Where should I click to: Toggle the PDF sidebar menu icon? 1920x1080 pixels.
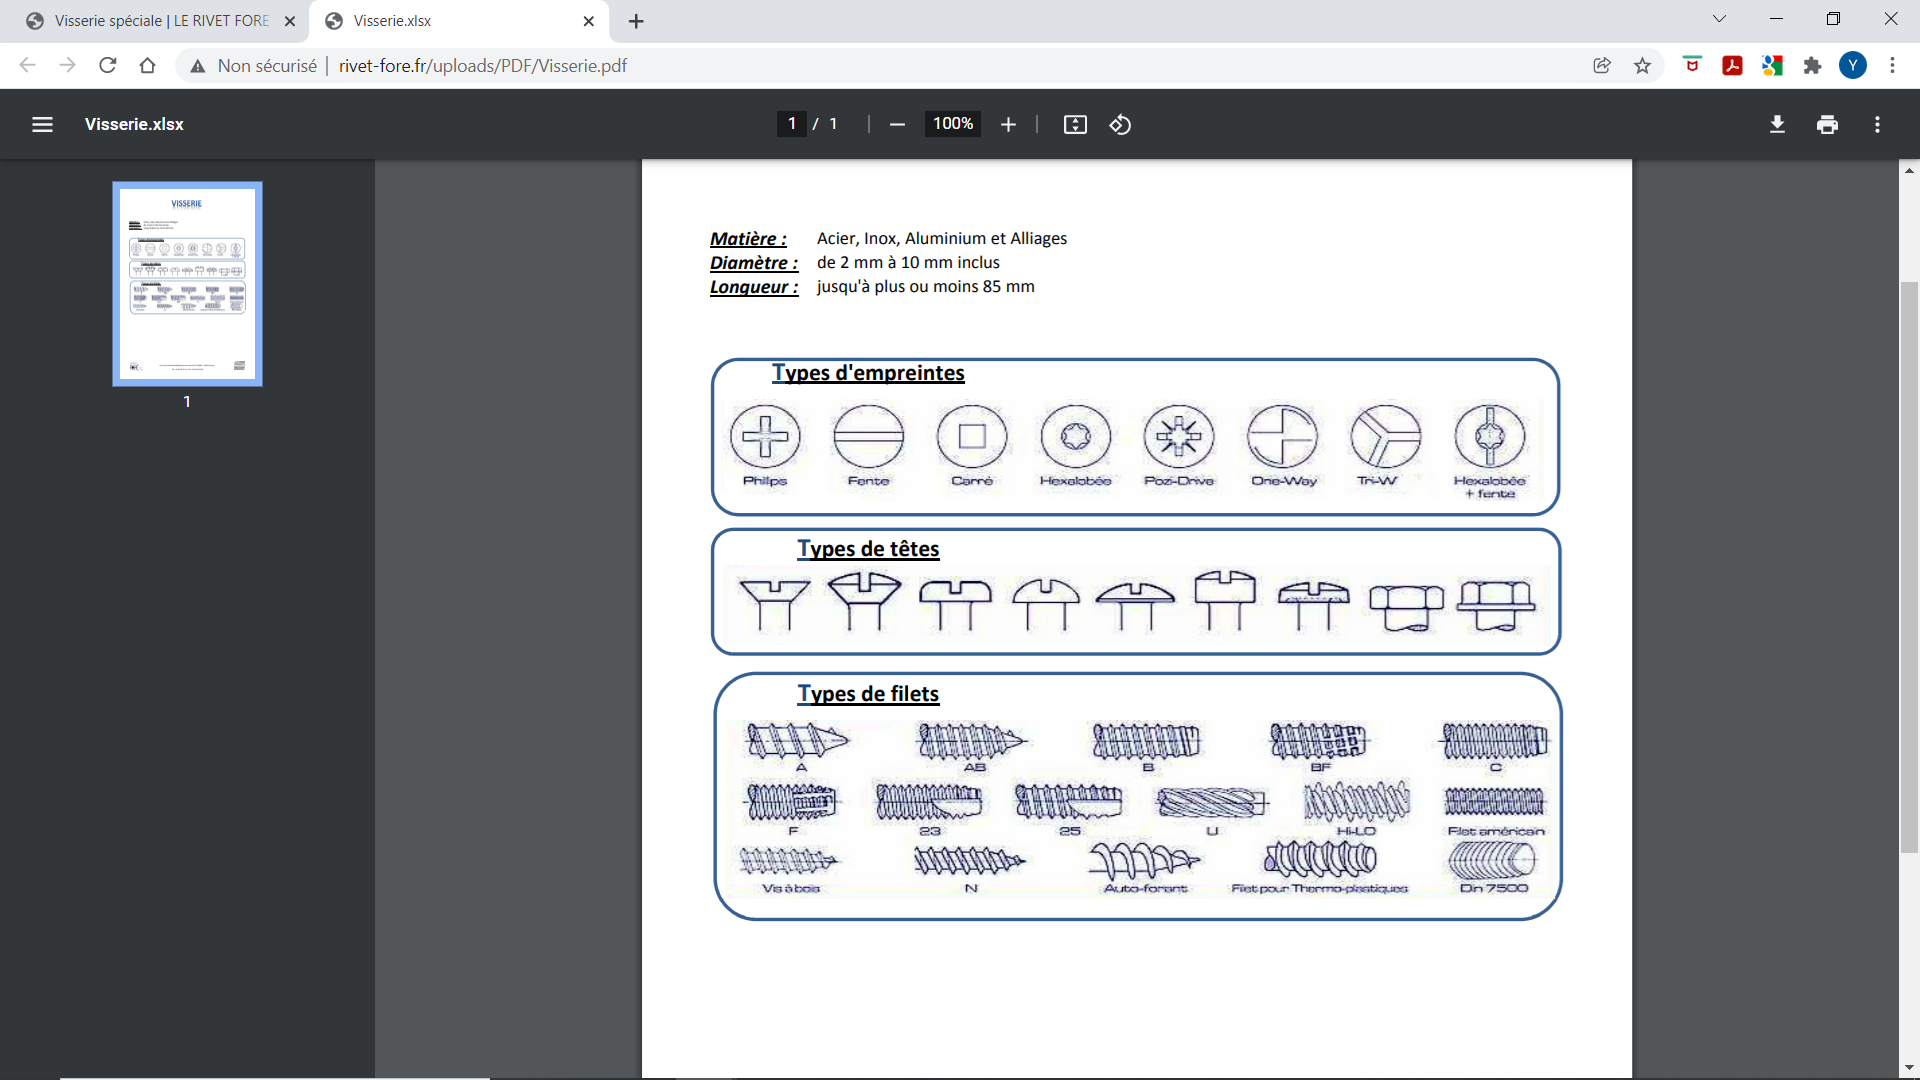(42, 124)
